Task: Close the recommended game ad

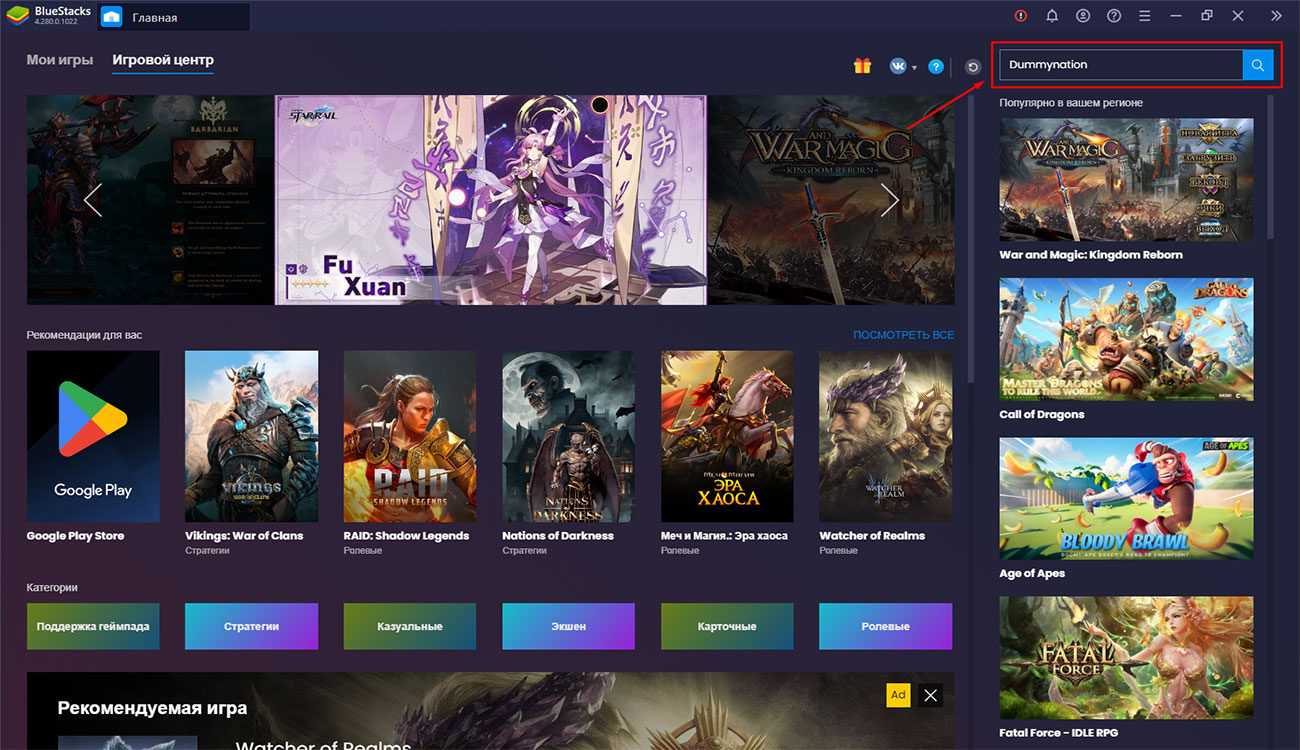Action: point(930,695)
